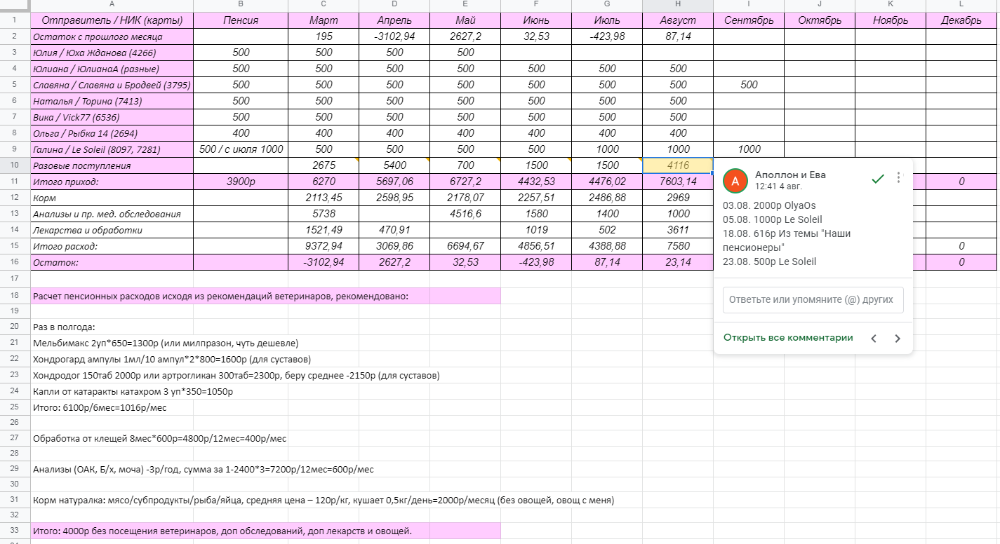Select row 18 header
Viewport: 1000px width, 544px height.
pos(13,296)
